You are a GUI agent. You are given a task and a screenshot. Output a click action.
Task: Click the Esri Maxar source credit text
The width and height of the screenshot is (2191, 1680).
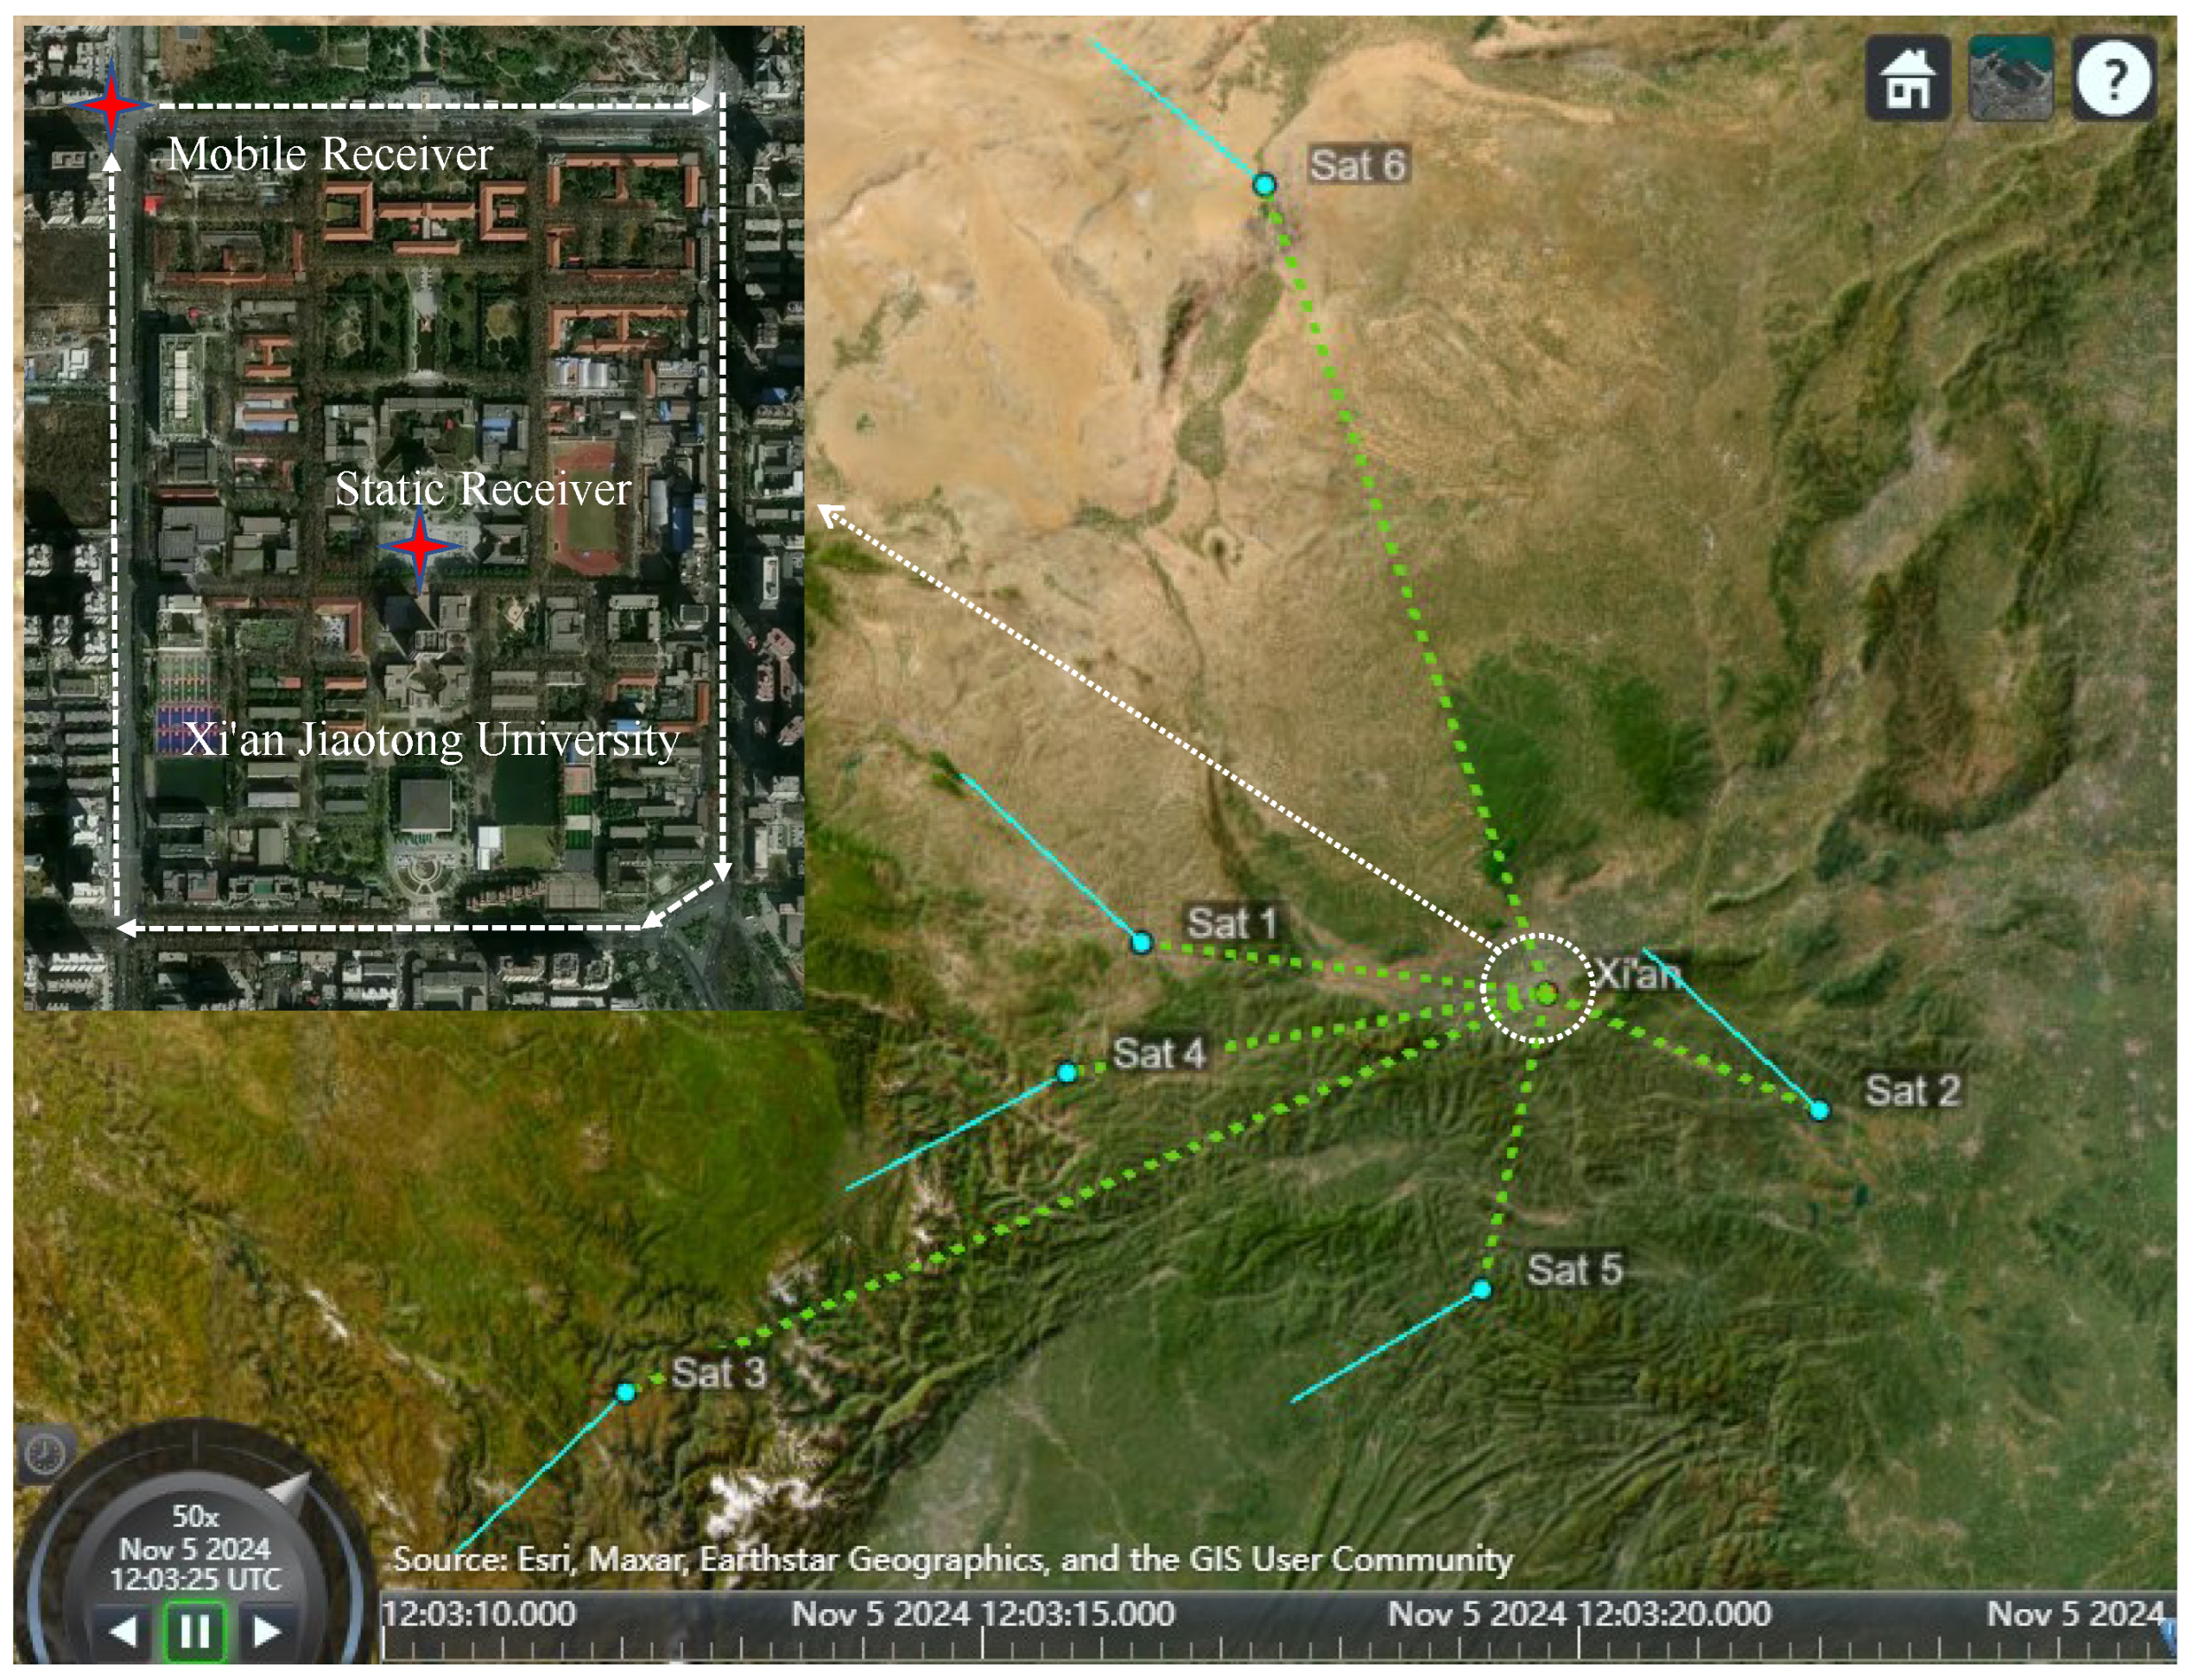tap(953, 1559)
